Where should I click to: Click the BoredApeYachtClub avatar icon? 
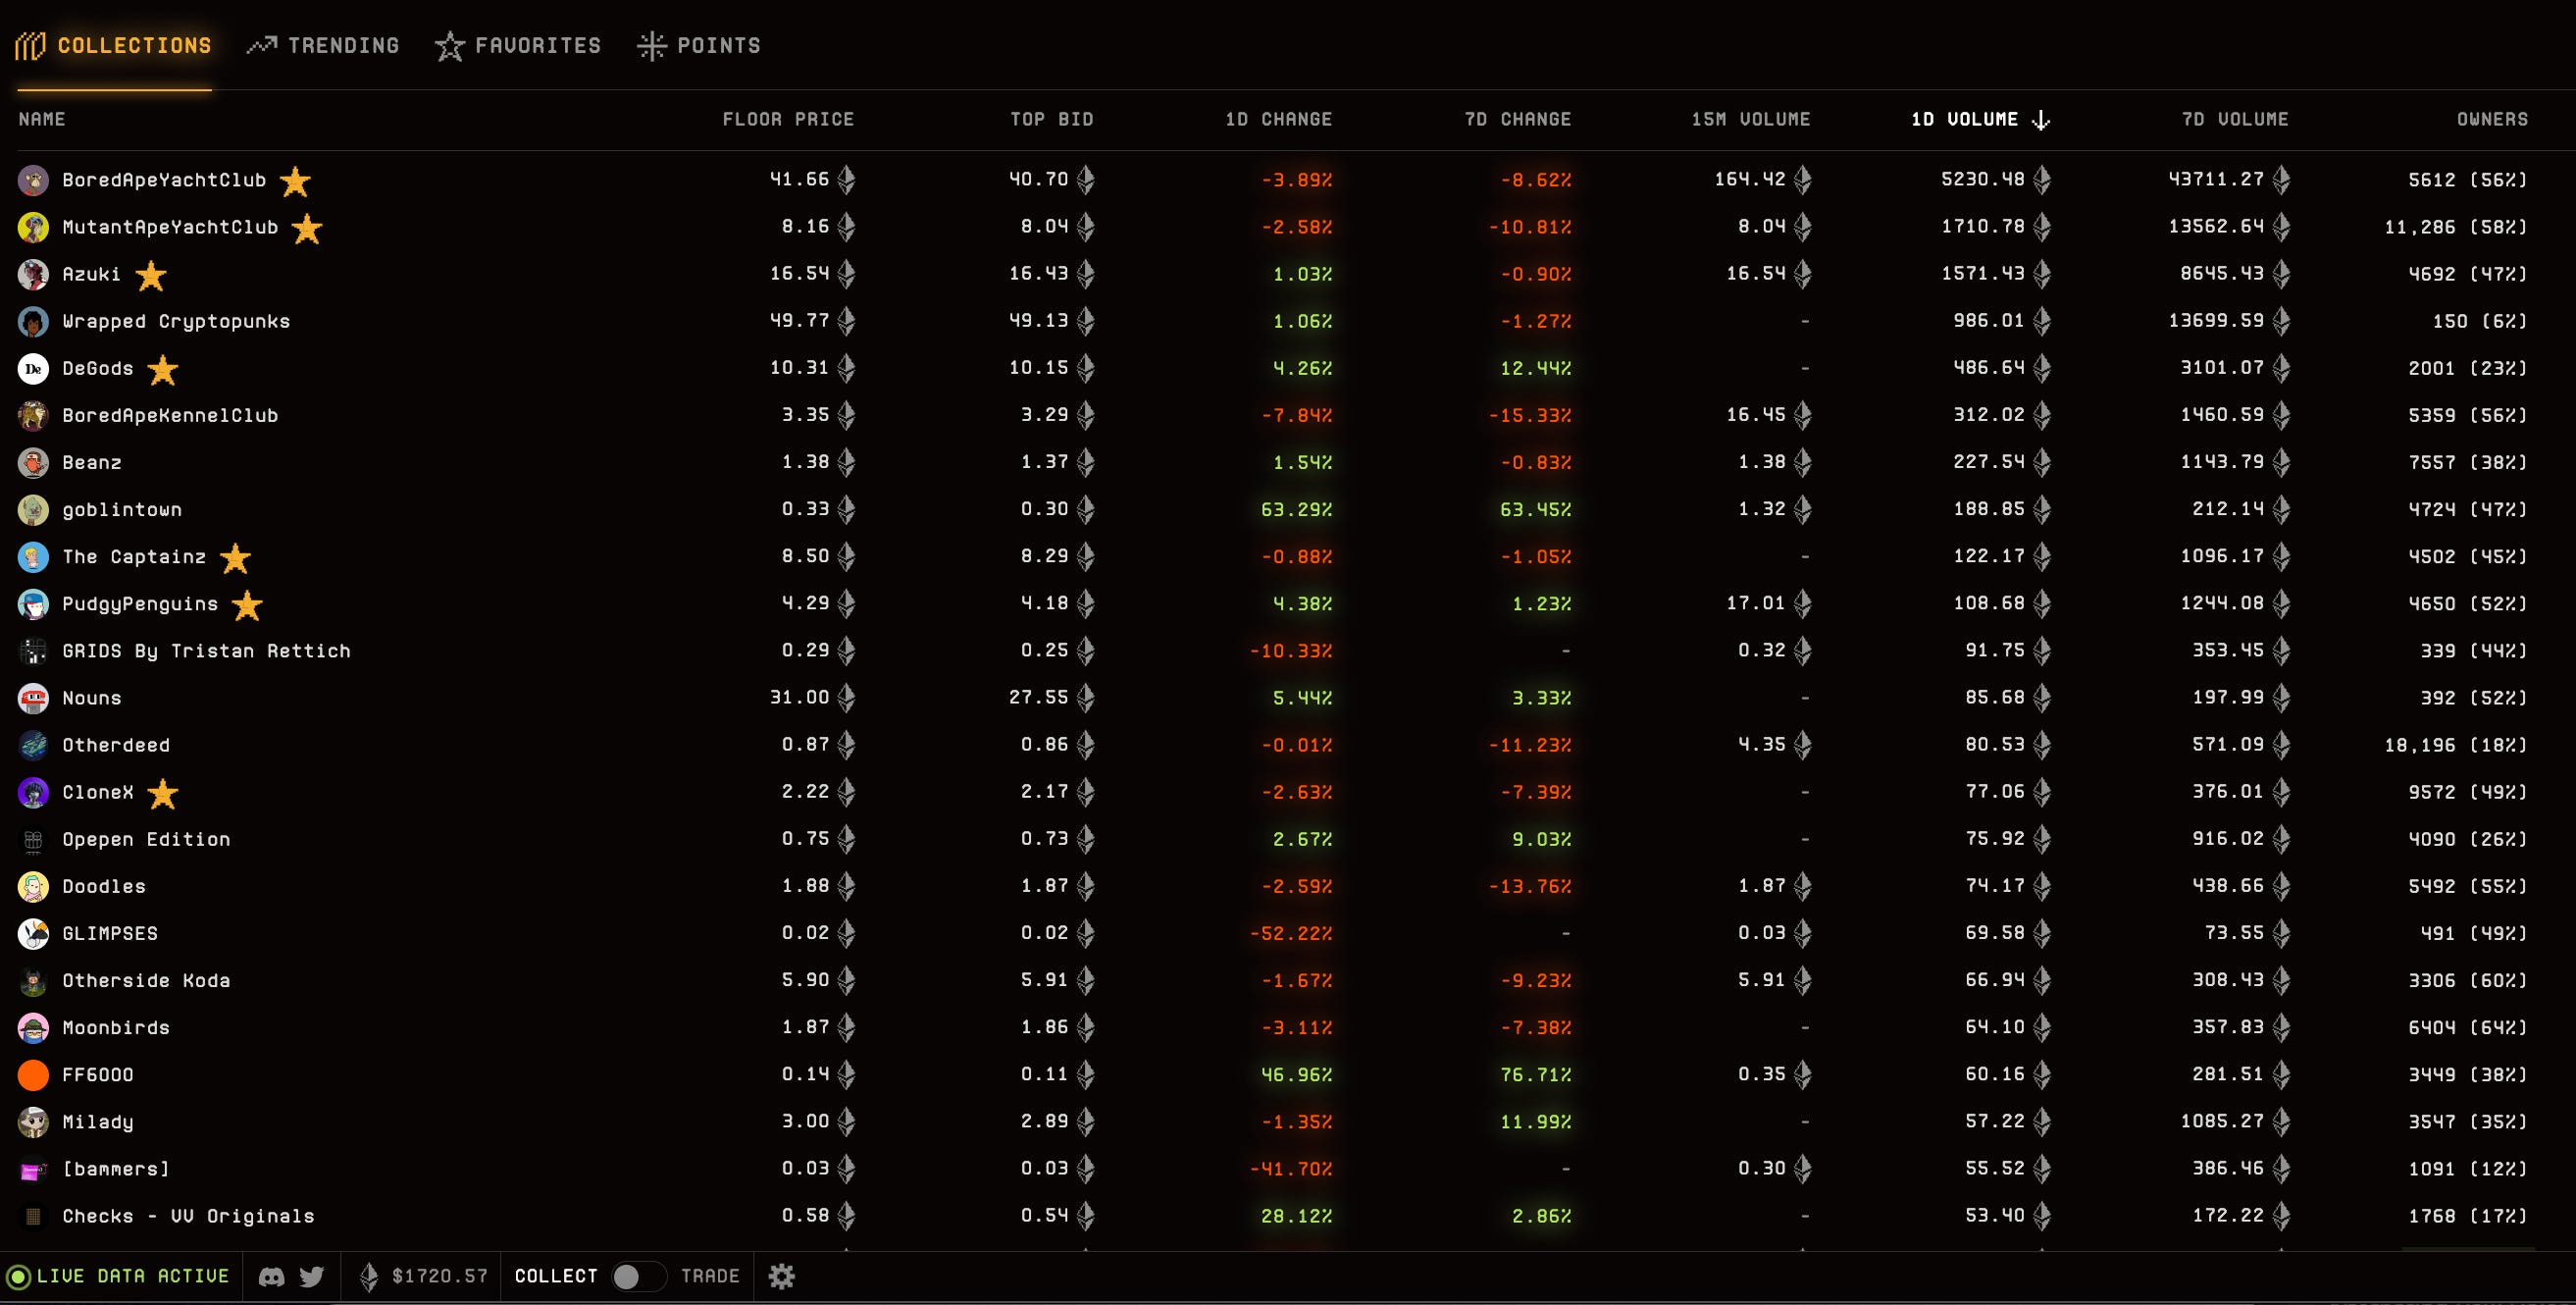(33, 180)
